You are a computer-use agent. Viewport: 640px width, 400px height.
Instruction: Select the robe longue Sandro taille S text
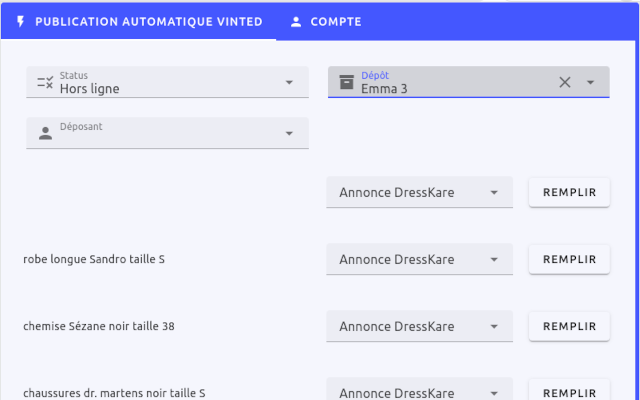click(x=94, y=259)
